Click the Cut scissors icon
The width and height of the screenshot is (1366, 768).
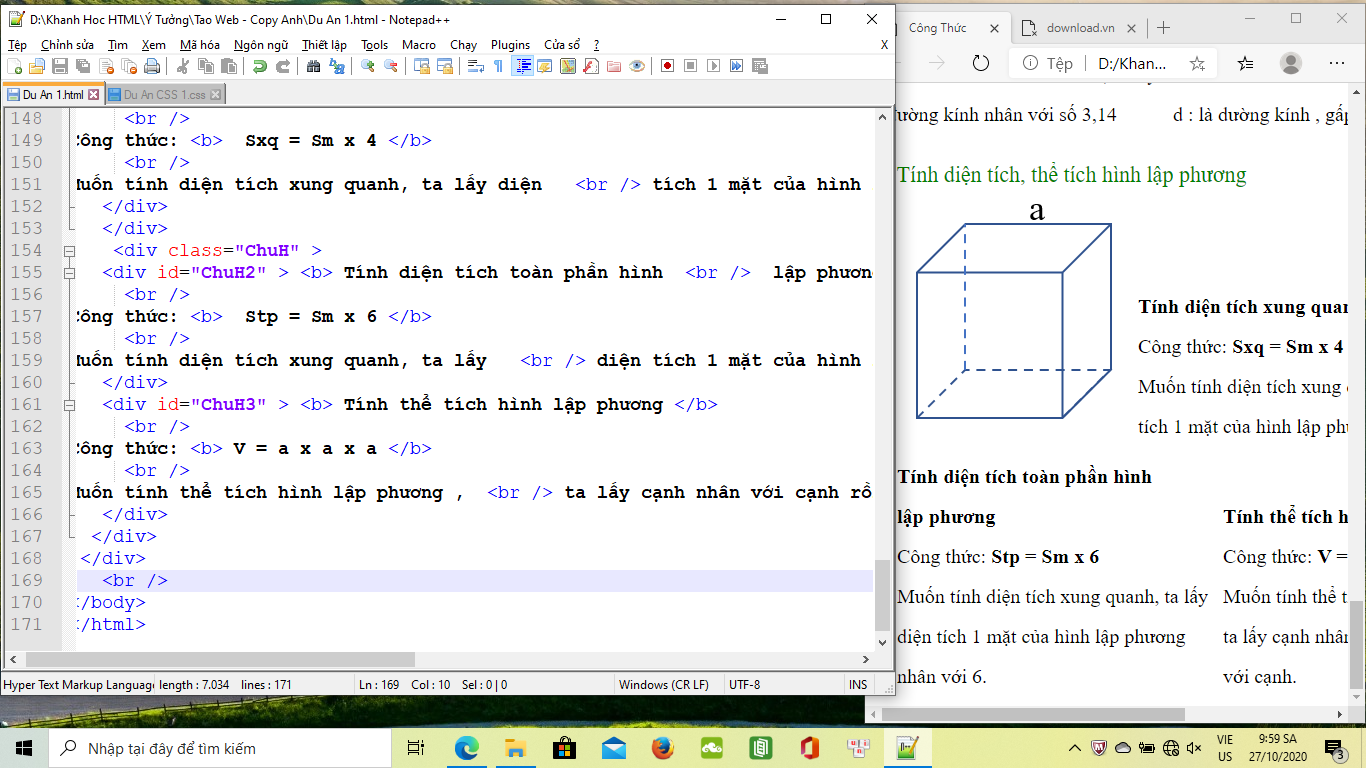point(183,66)
